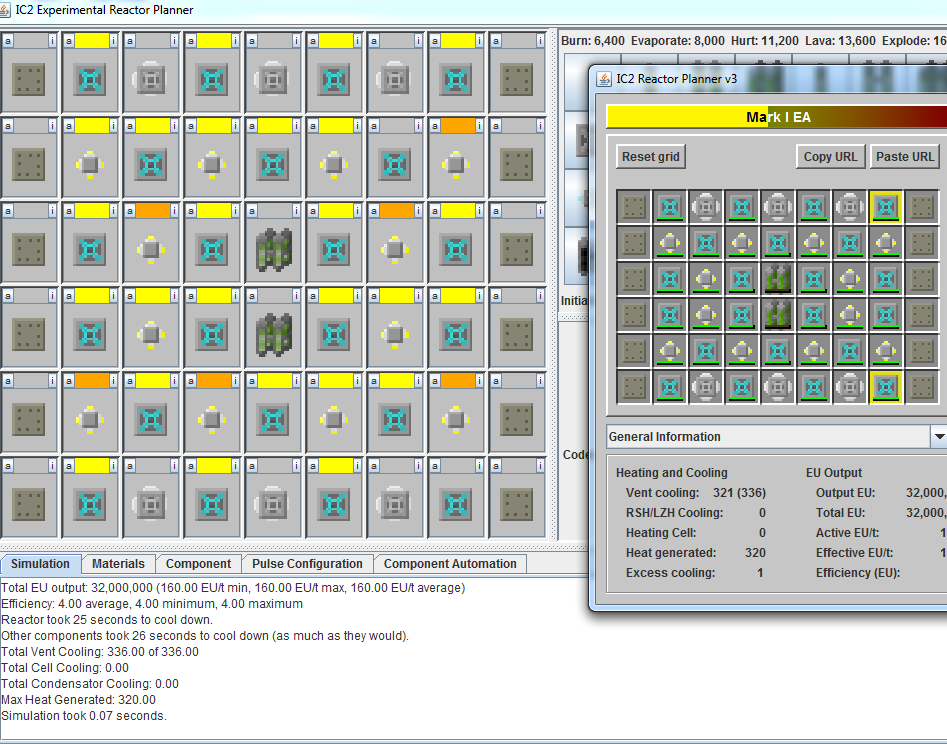Select heat exchanger at row 4 column 7, large grid

point(395,335)
